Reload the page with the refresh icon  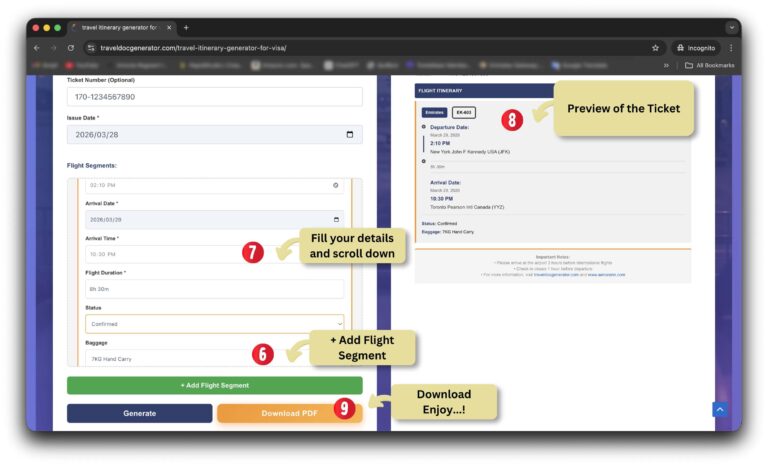70,47
